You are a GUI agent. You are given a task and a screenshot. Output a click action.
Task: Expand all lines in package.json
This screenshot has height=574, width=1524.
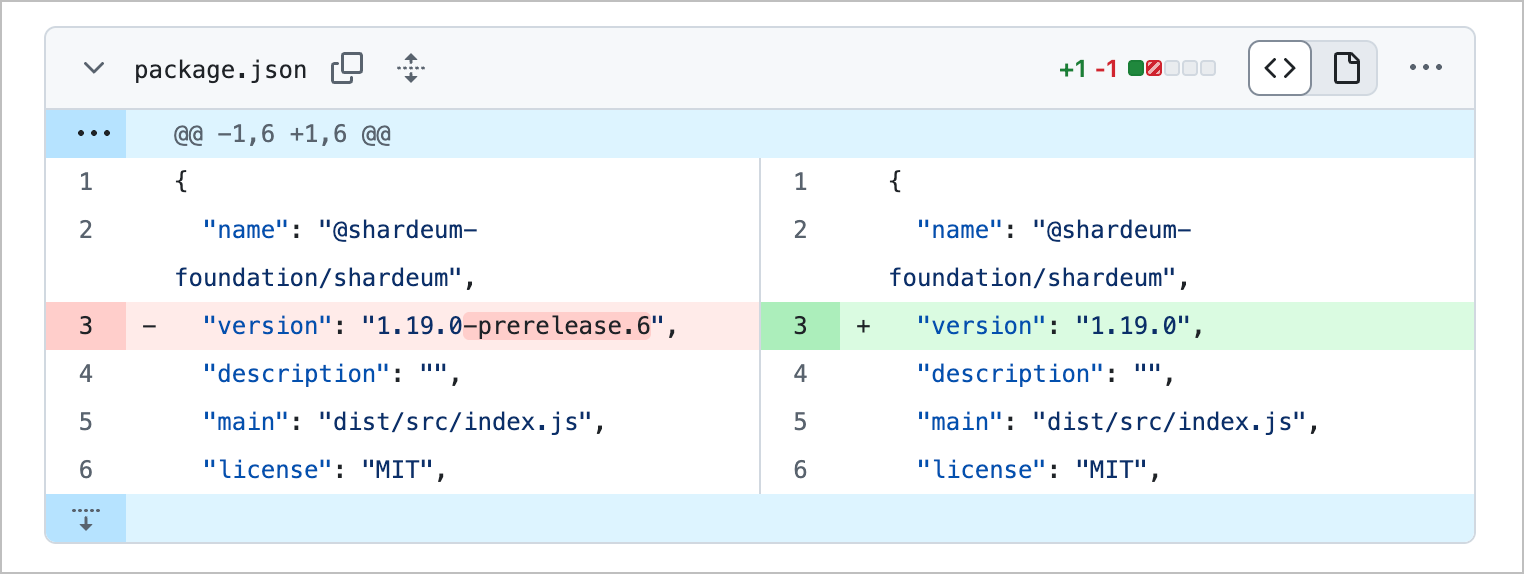point(410,69)
